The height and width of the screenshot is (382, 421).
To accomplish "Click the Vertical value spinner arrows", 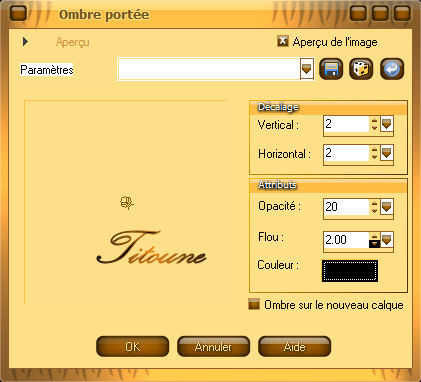I will [374, 124].
